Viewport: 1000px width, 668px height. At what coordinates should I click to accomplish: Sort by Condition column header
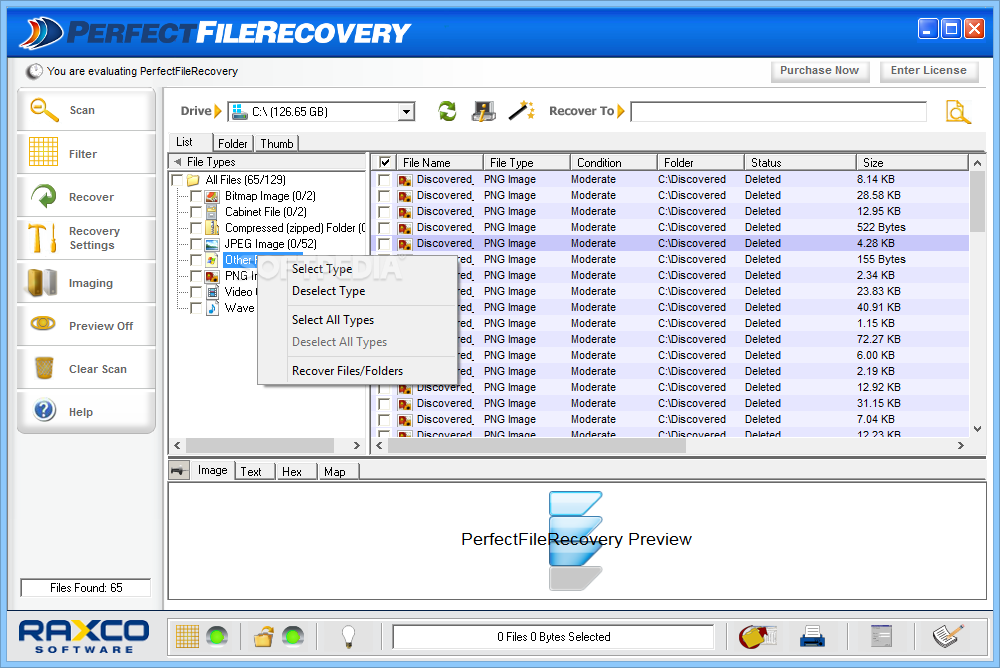point(614,163)
